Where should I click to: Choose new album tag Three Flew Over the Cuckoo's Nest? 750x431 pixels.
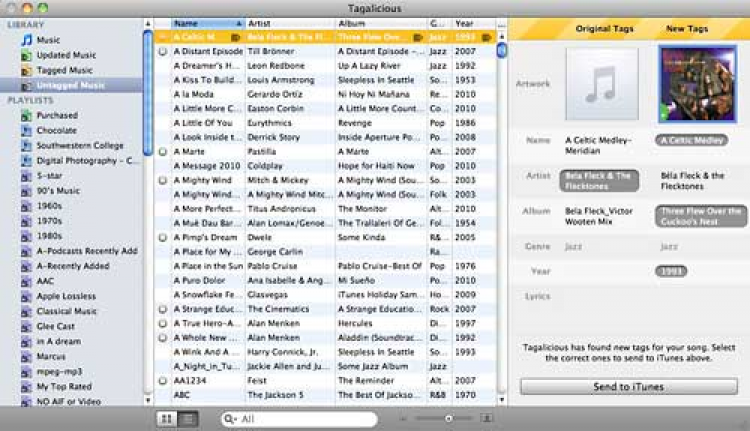(x=701, y=216)
